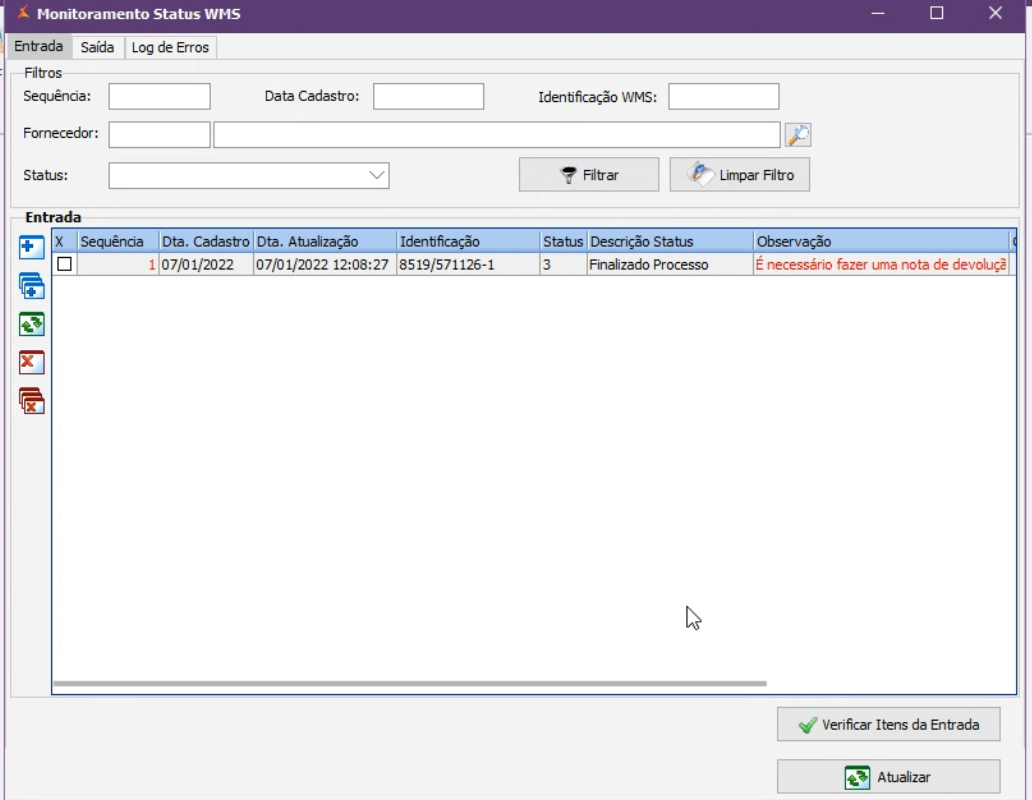Click the remove multiple entries icon
The height and width of the screenshot is (800, 1032).
[32, 401]
